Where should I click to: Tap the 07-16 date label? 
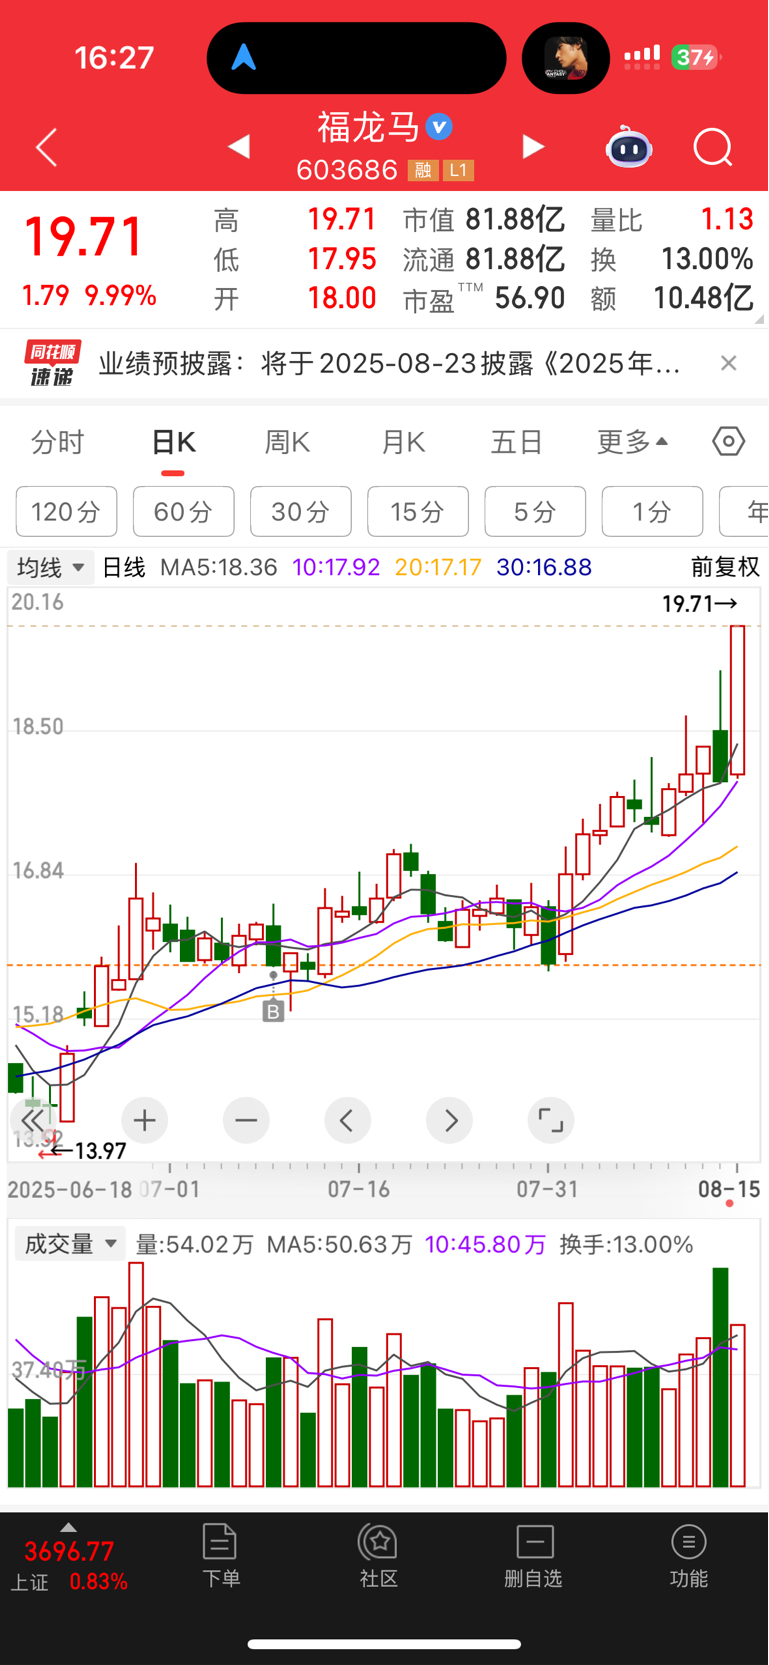359,1189
